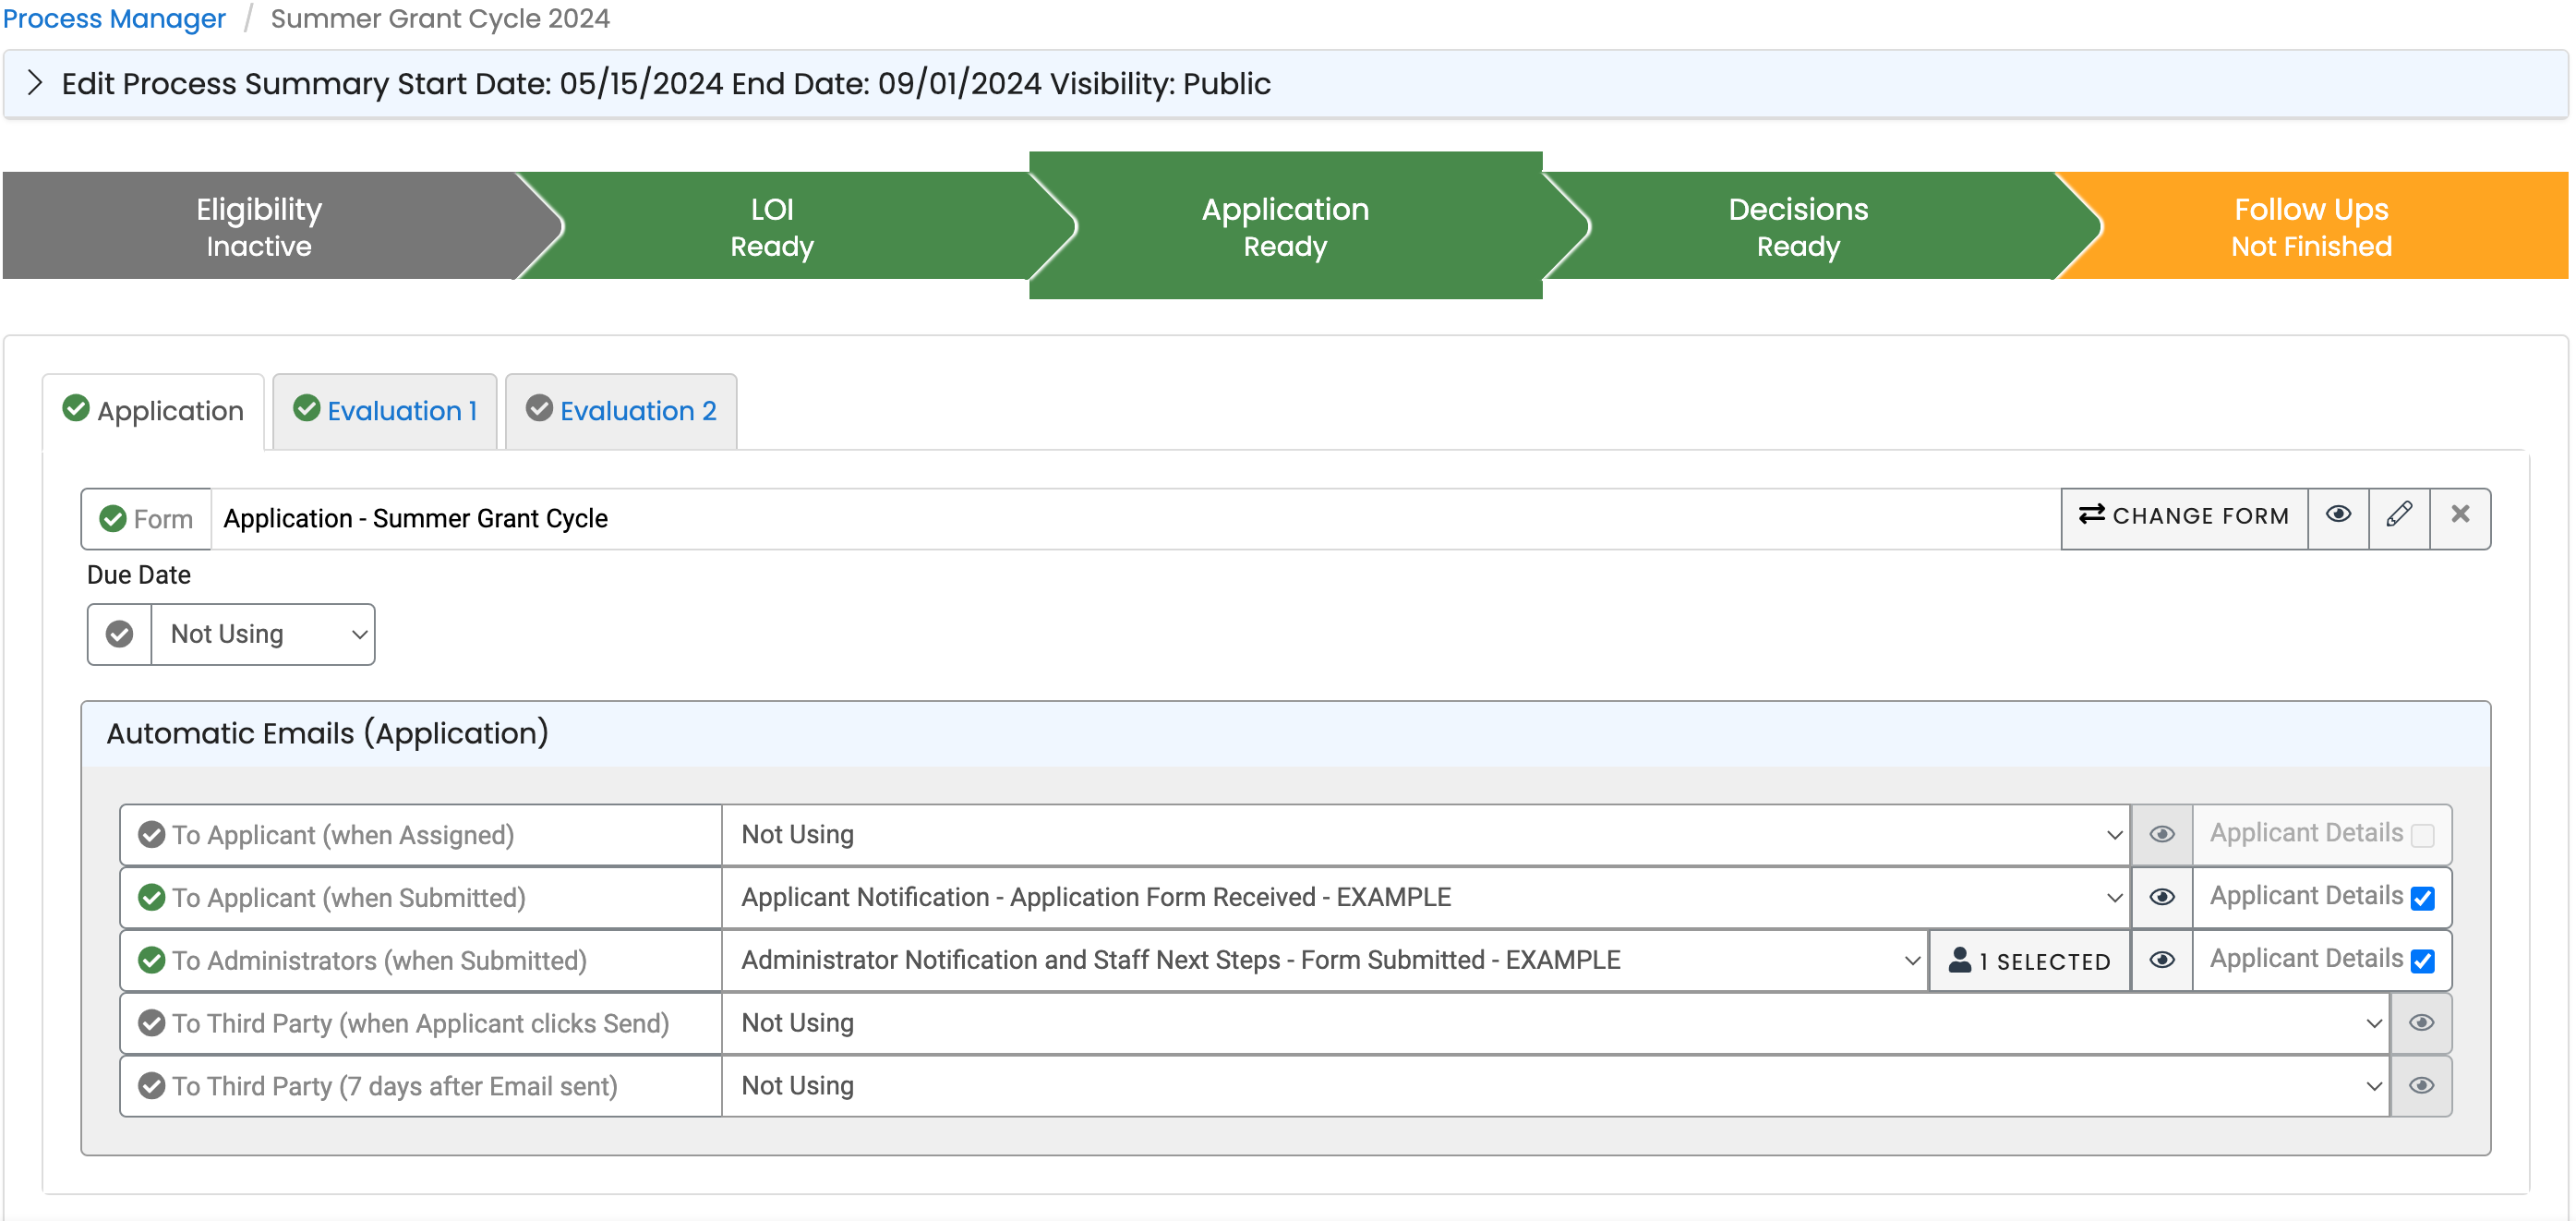Open the Change Form swap icon

coord(2090,517)
